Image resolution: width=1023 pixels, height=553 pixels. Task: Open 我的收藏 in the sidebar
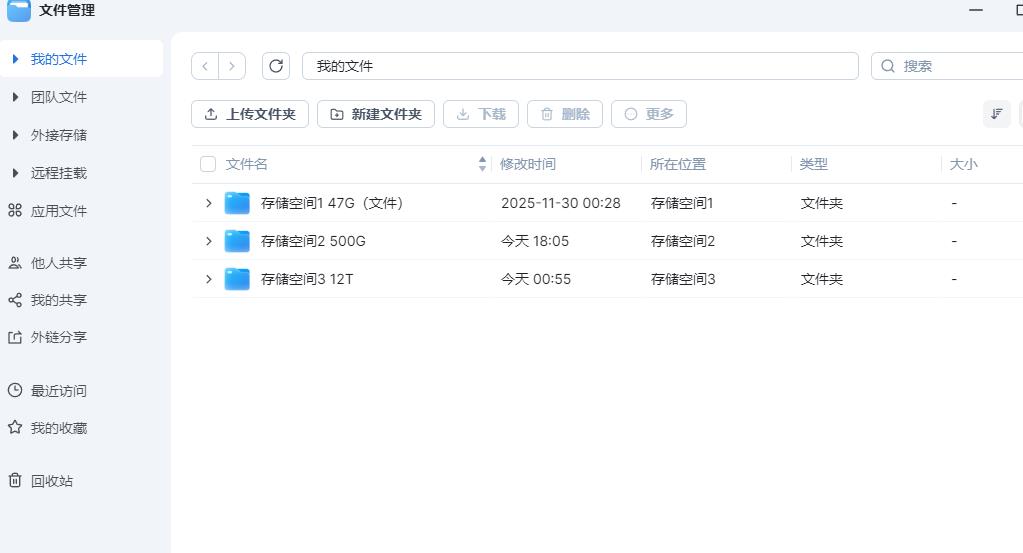(59, 428)
